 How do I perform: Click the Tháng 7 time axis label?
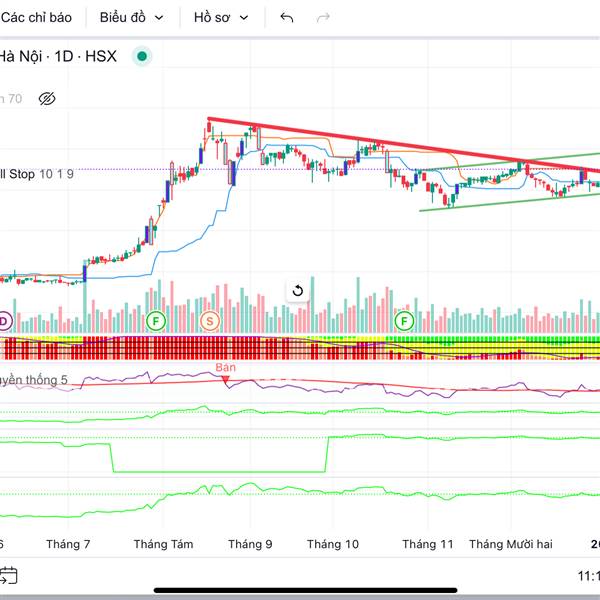tap(68, 544)
